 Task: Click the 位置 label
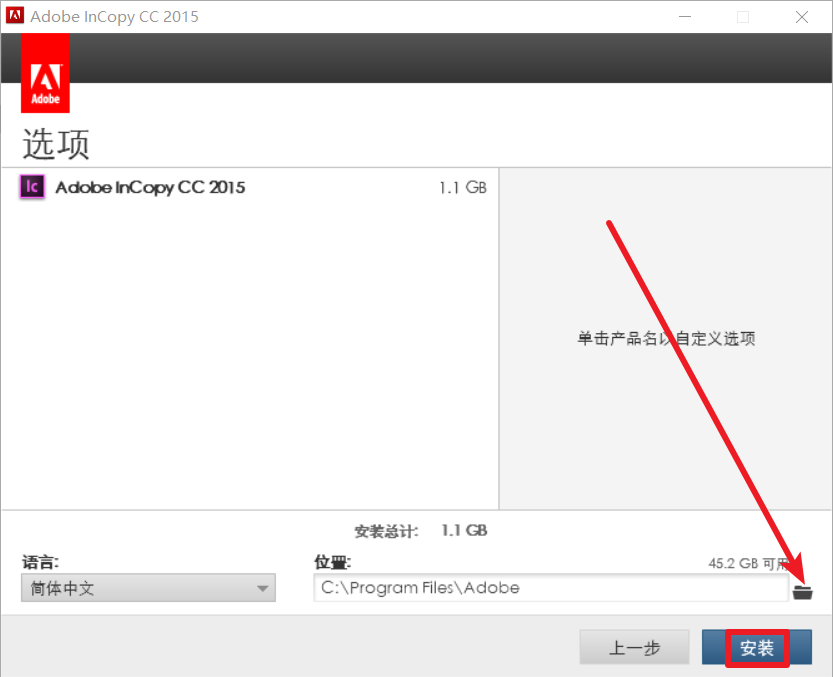pyautogui.click(x=333, y=562)
